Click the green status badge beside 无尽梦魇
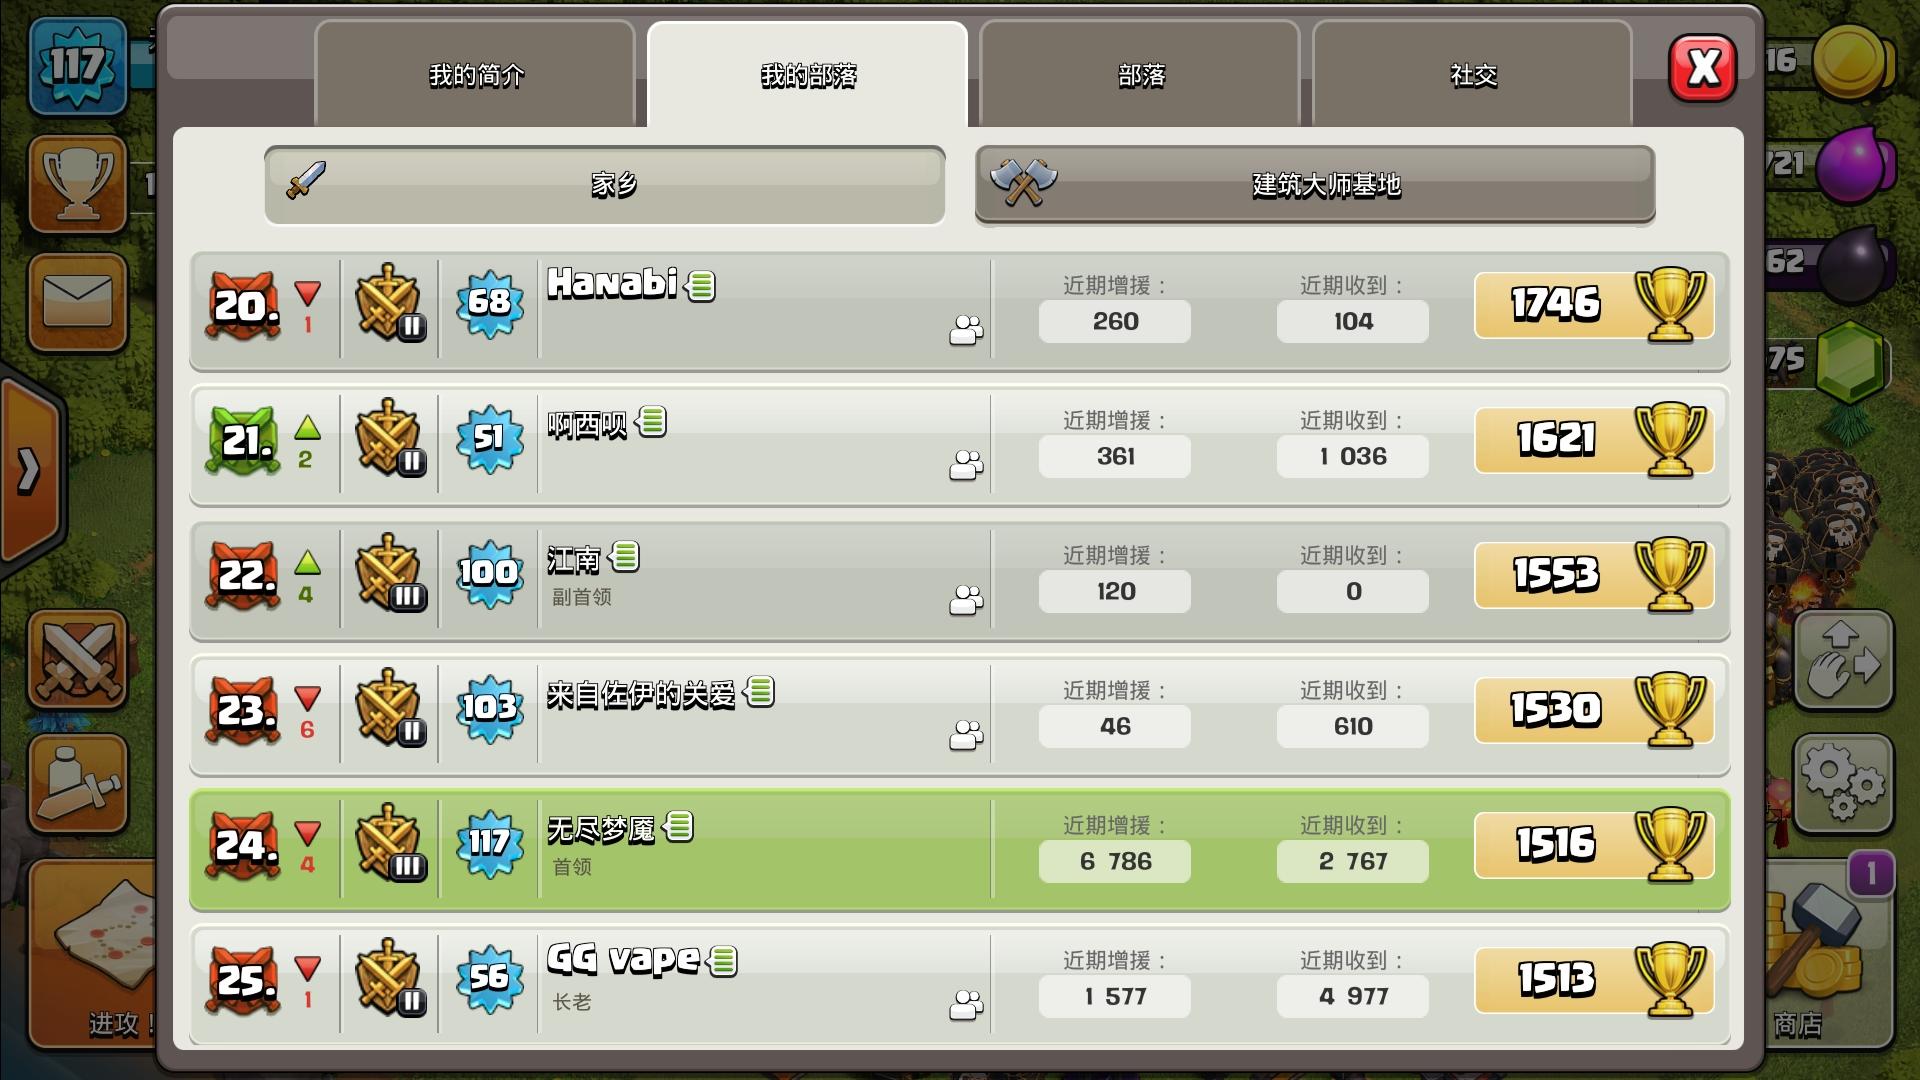 point(679,826)
